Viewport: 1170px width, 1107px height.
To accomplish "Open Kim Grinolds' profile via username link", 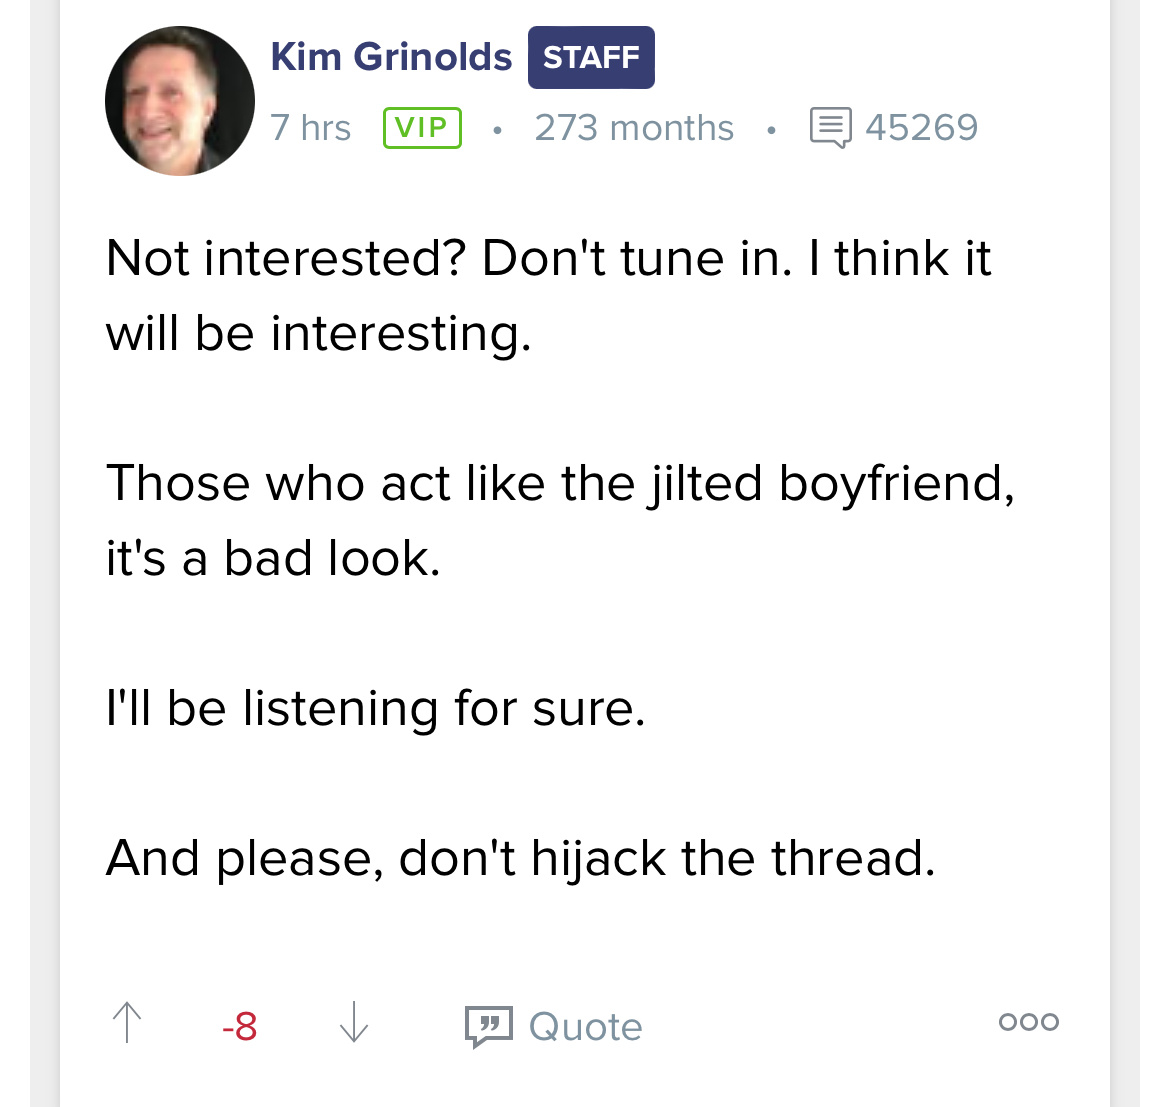I will [x=391, y=56].
